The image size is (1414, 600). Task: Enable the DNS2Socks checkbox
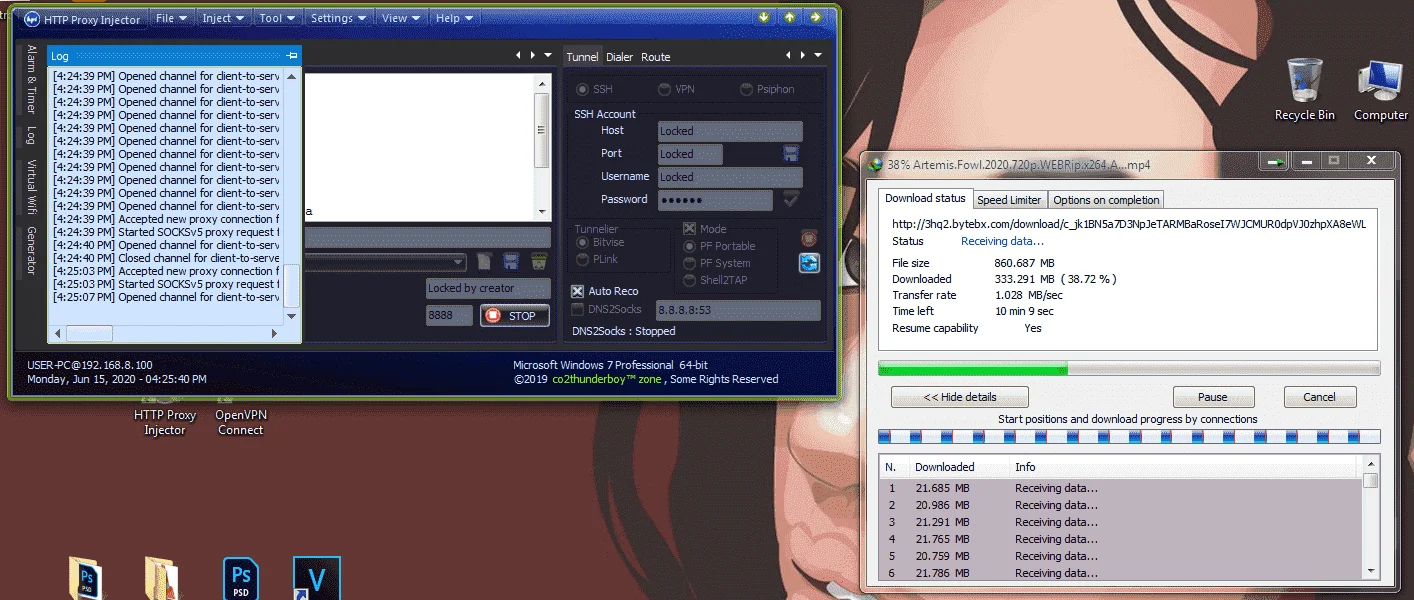click(578, 309)
